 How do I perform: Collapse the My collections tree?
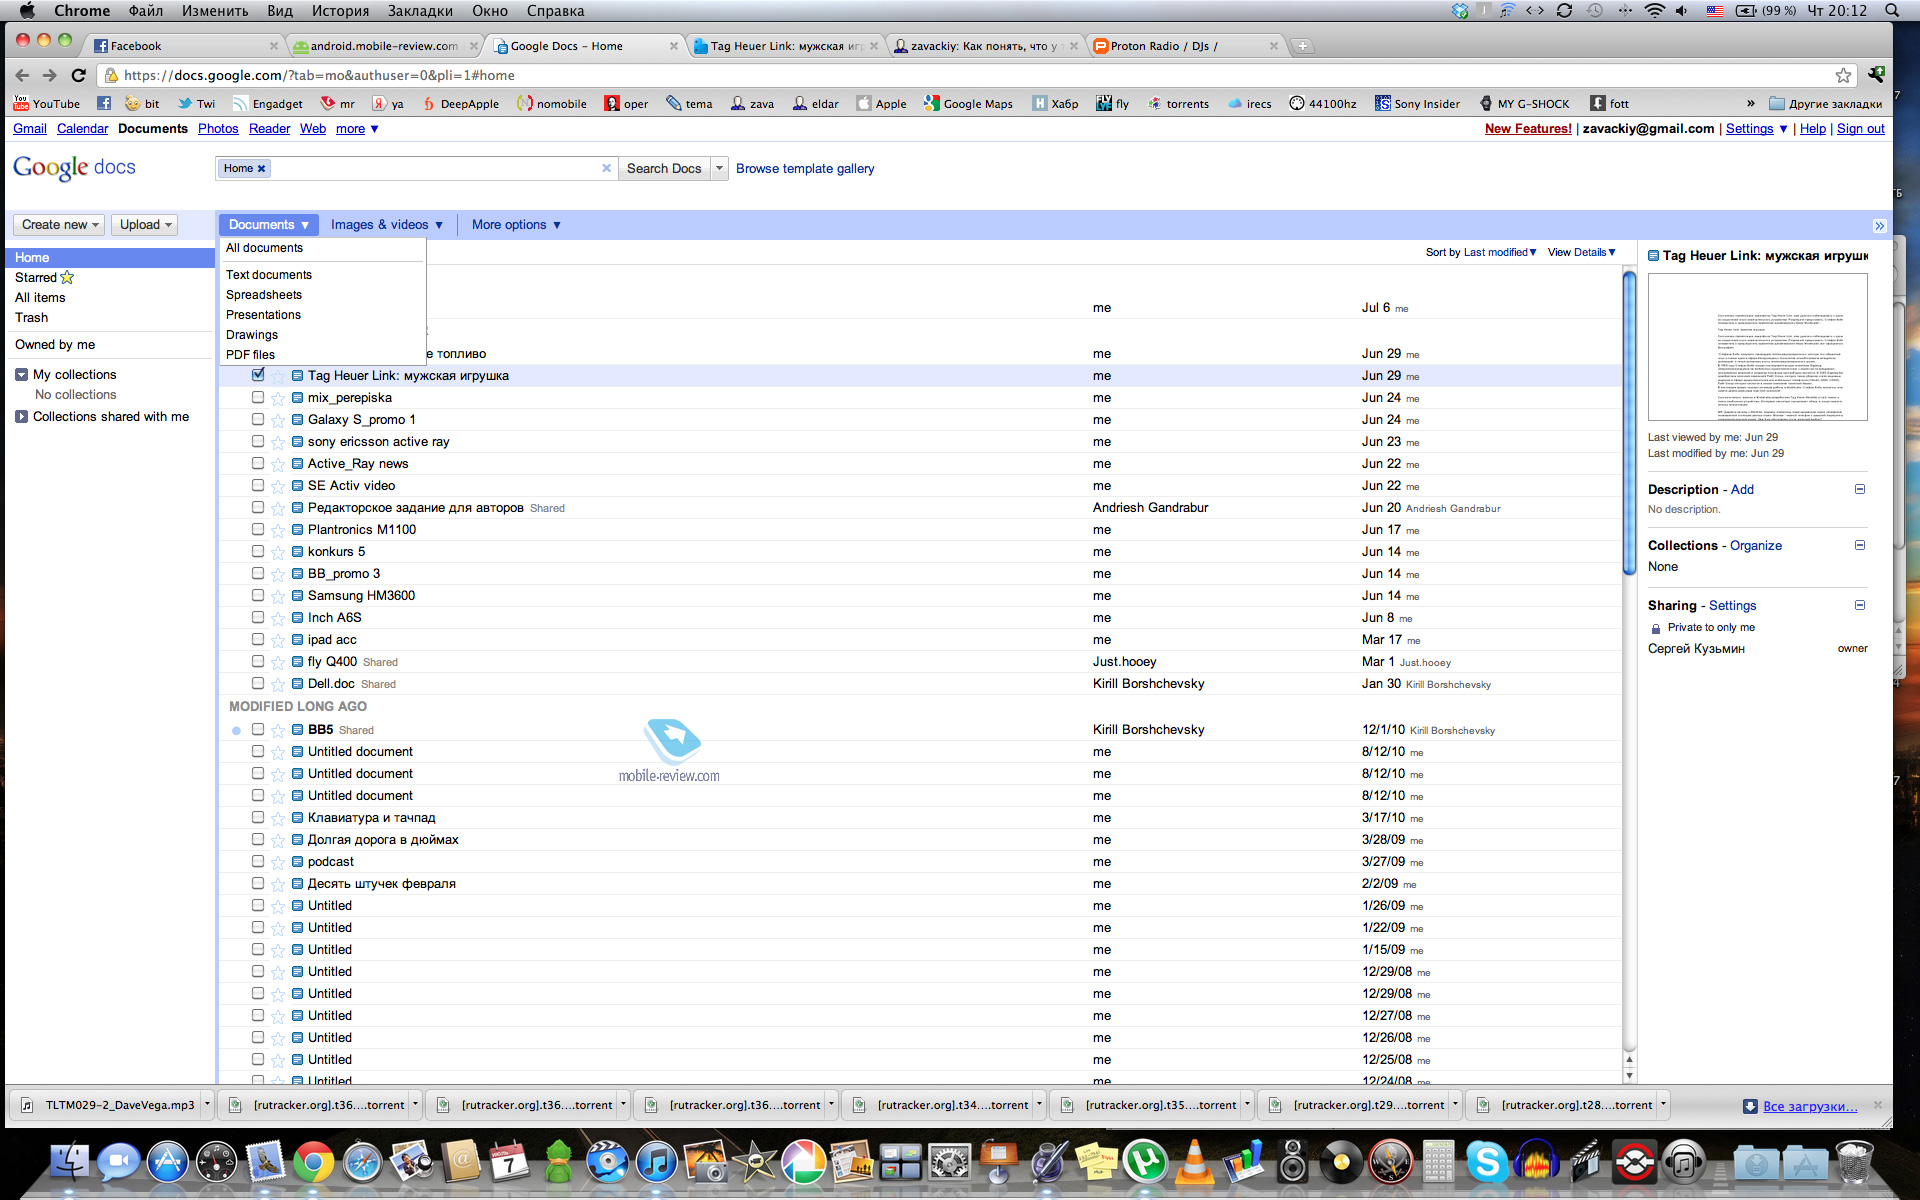(x=21, y=375)
